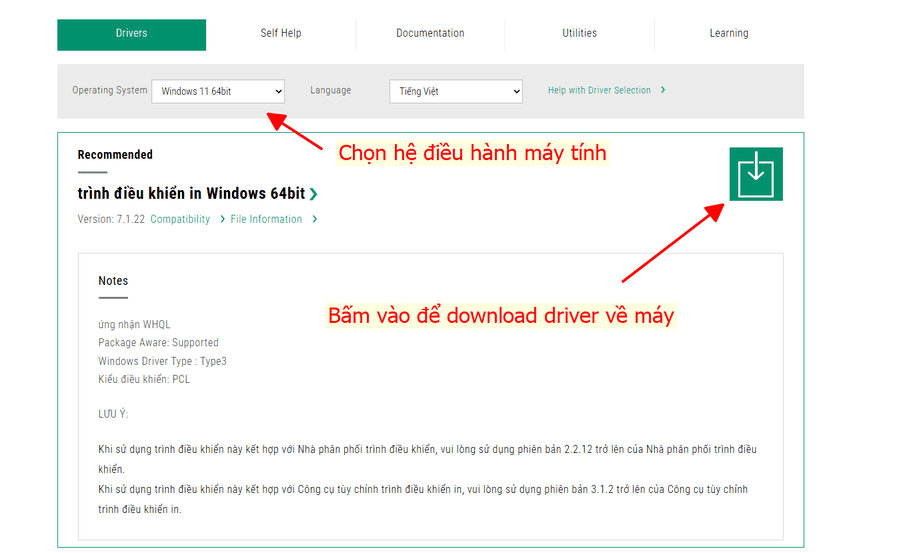Open the Operating System dropdown showing Windows 11 64bit
Viewport: 899px width, 553px height.
(218, 91)
